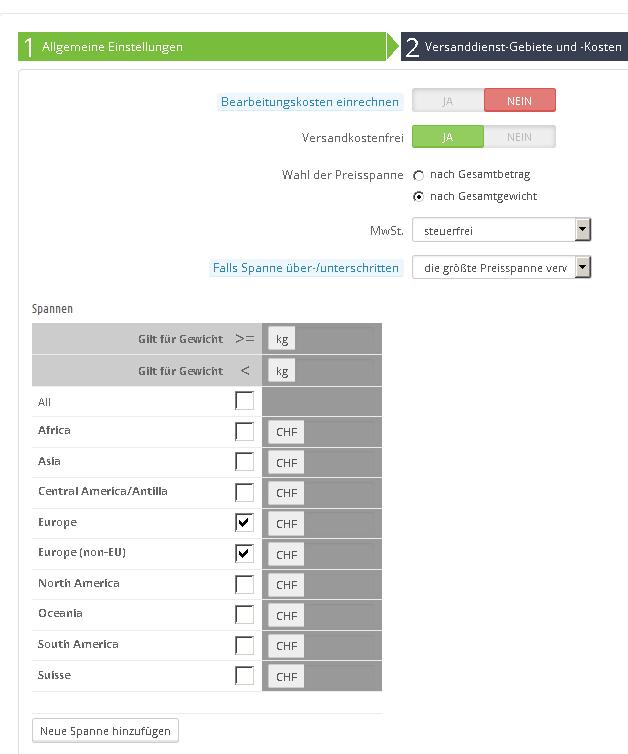628x754 pixels.
Task: Enable the Suisse zone checkbox
Action: point(244,676)
